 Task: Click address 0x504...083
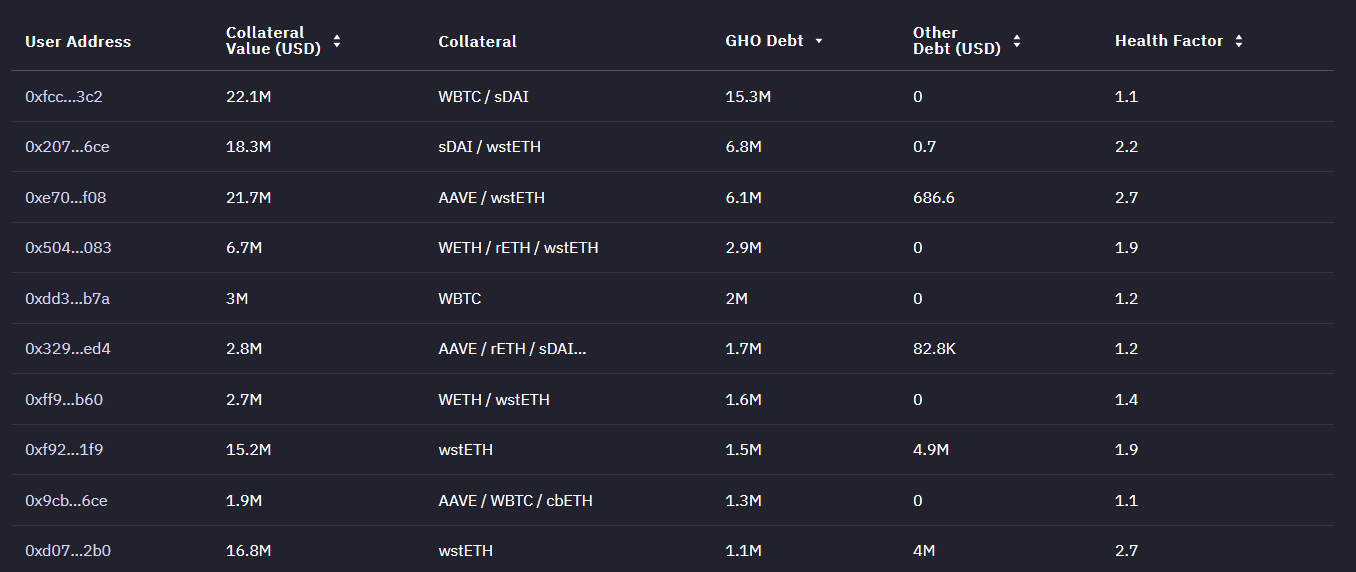click(68, 248)
